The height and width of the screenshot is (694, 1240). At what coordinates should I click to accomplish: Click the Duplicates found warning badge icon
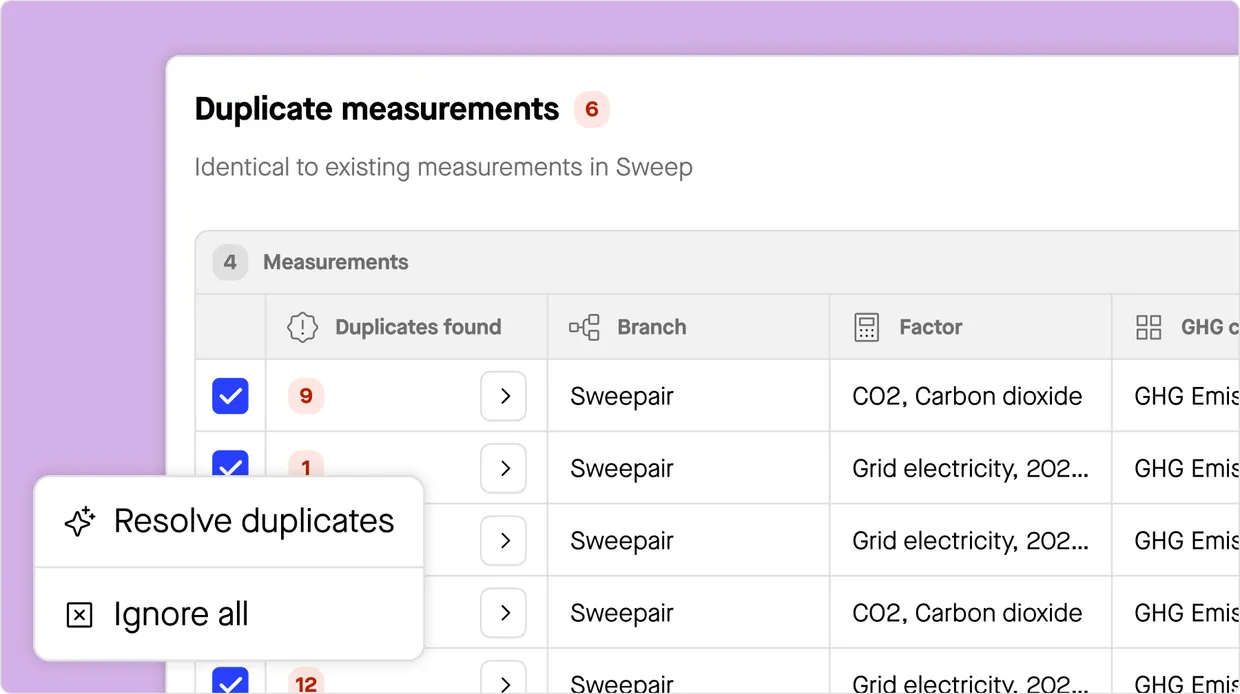click(302, 327)
